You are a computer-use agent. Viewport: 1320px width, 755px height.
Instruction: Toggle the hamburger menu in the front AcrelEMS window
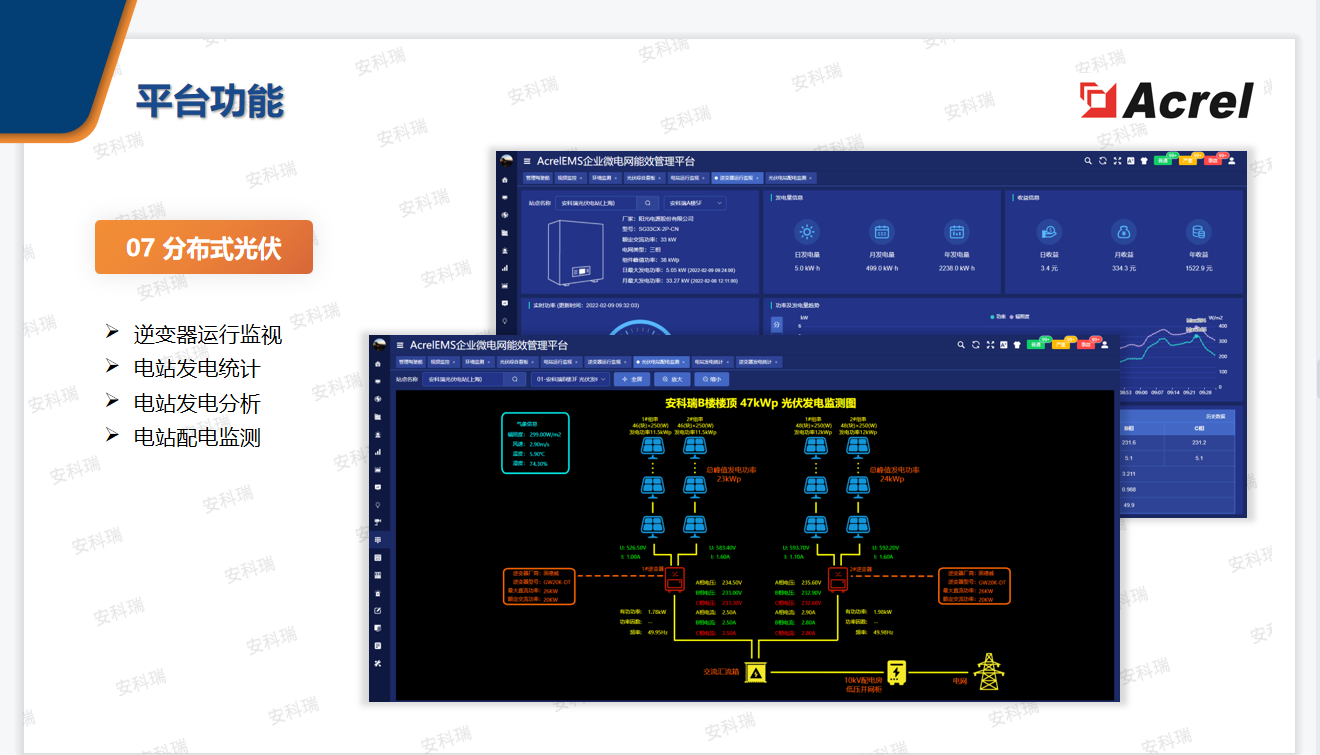pos(400,345)
